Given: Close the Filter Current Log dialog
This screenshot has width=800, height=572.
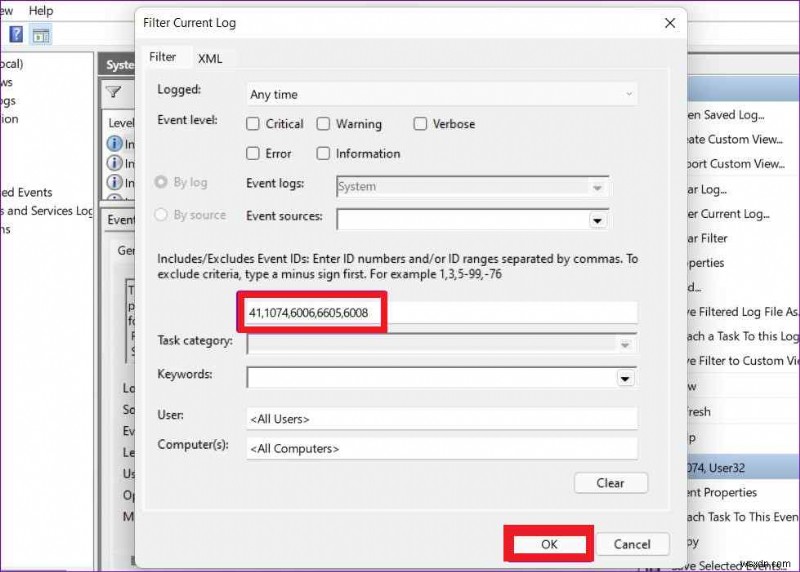Looking at the screenshot, I should click(670, 23).
